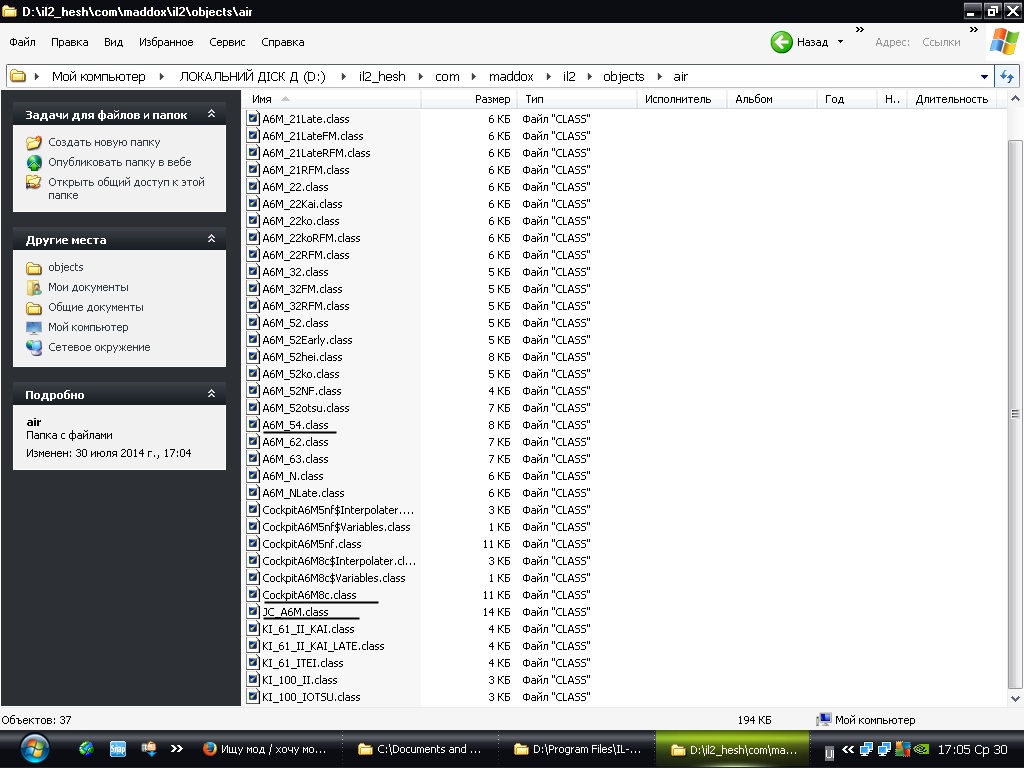This screenshot has width=1024, height=768.
Task: Click the 'Мои документы' folder icon
Action: pyautogui.click(x=34, y=287)
